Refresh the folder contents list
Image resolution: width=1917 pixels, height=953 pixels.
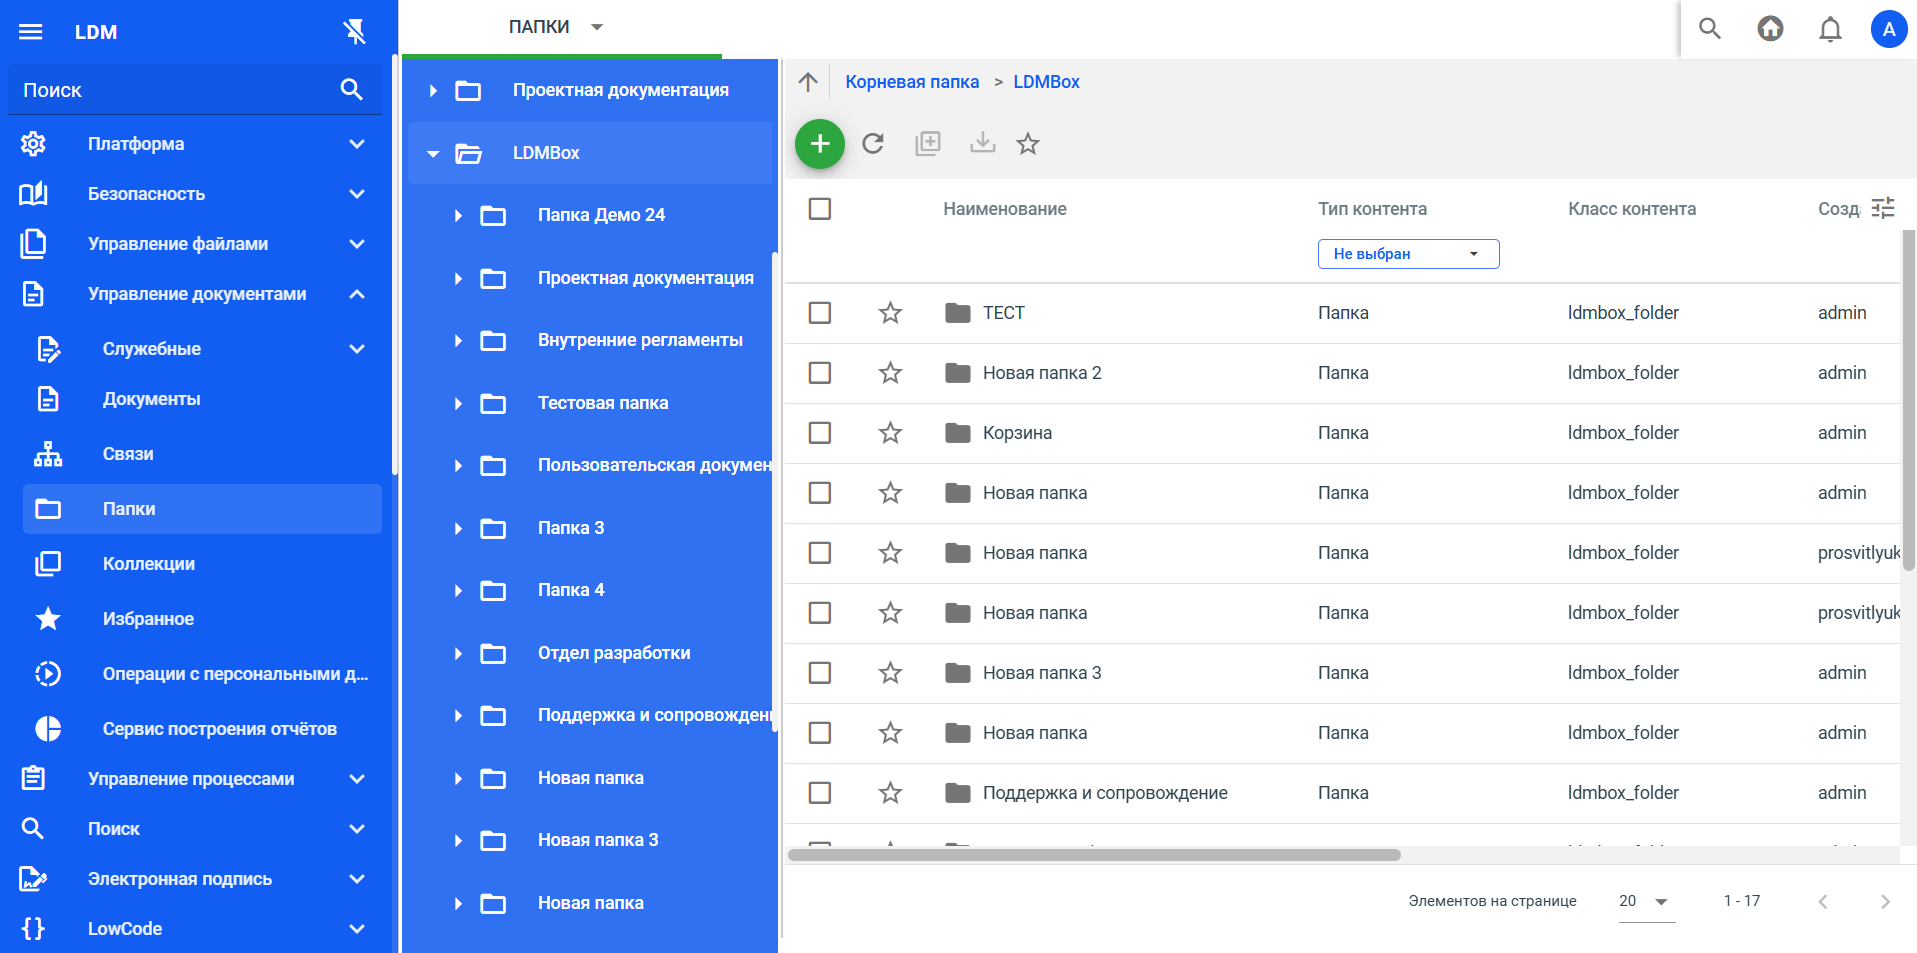pyautogui.click(x=873, y=144)
